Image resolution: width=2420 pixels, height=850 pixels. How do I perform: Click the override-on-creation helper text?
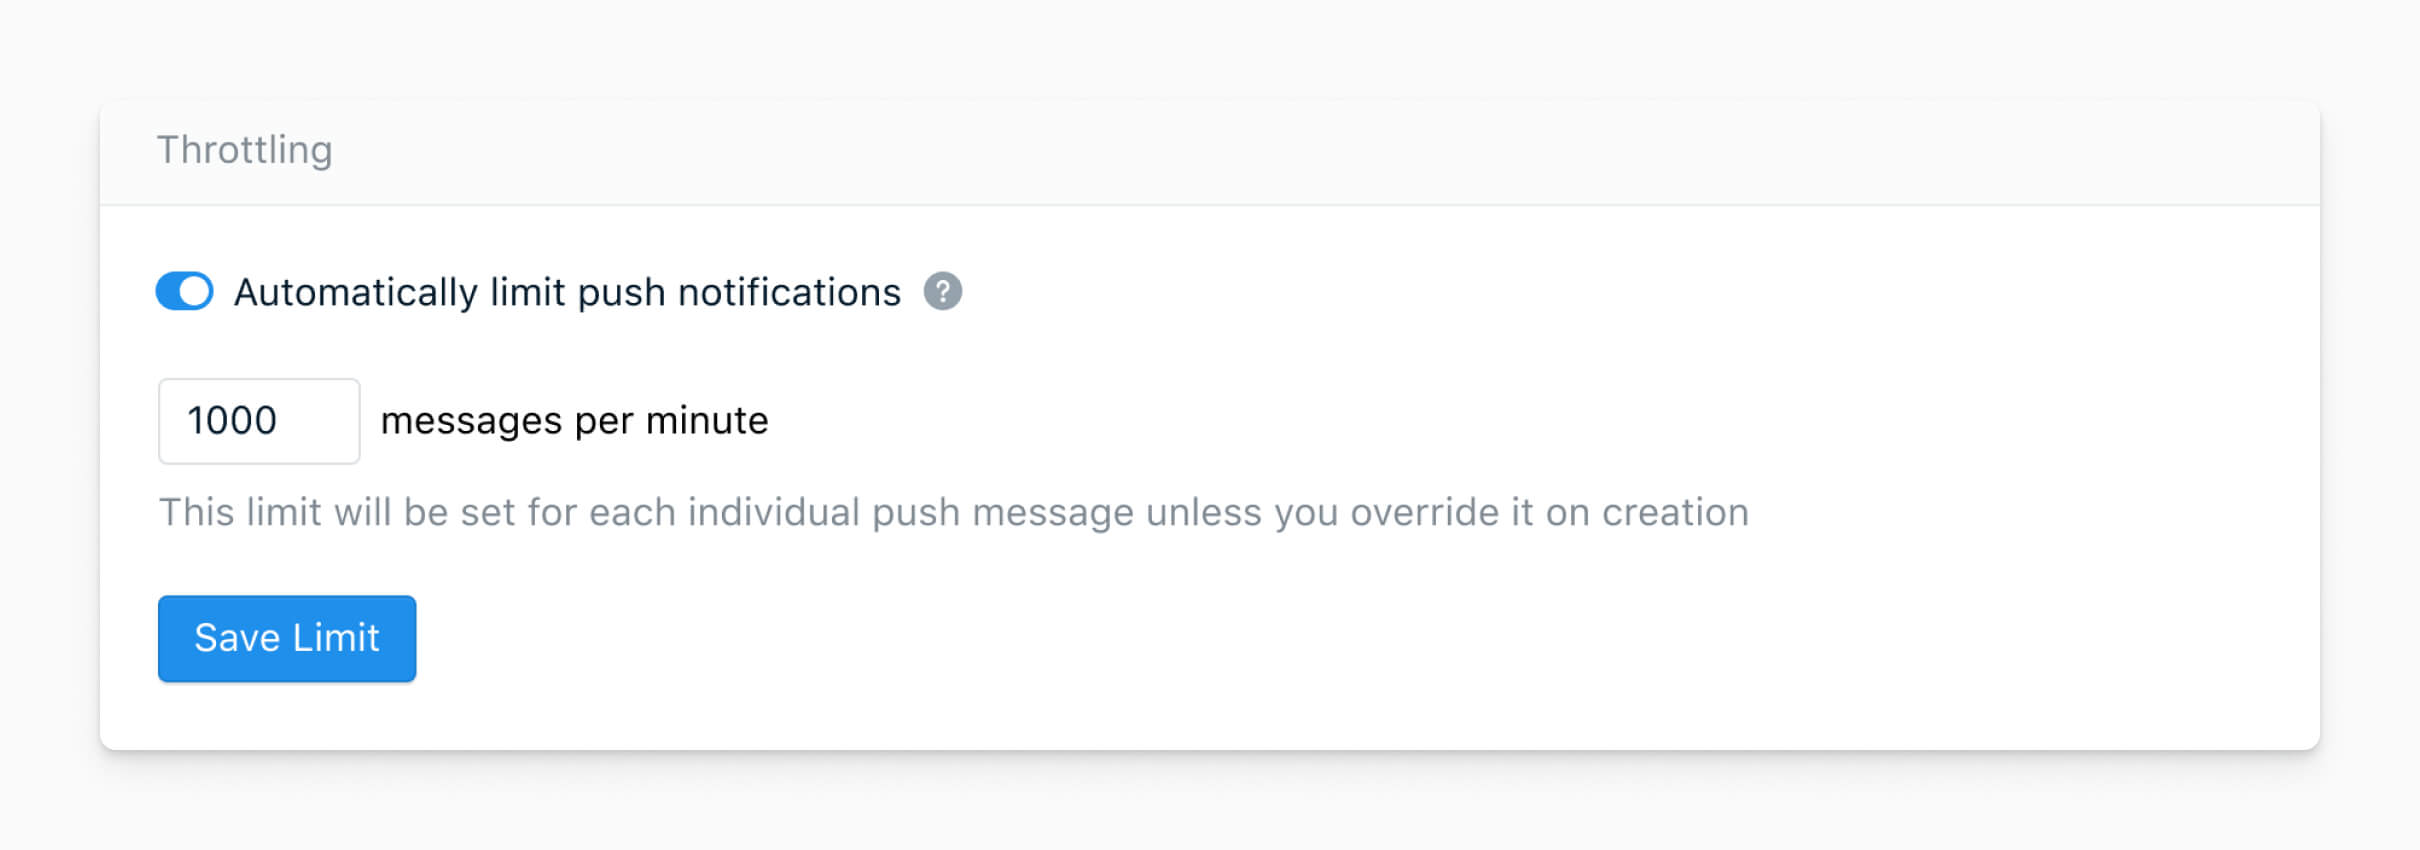tap(954, 512)
